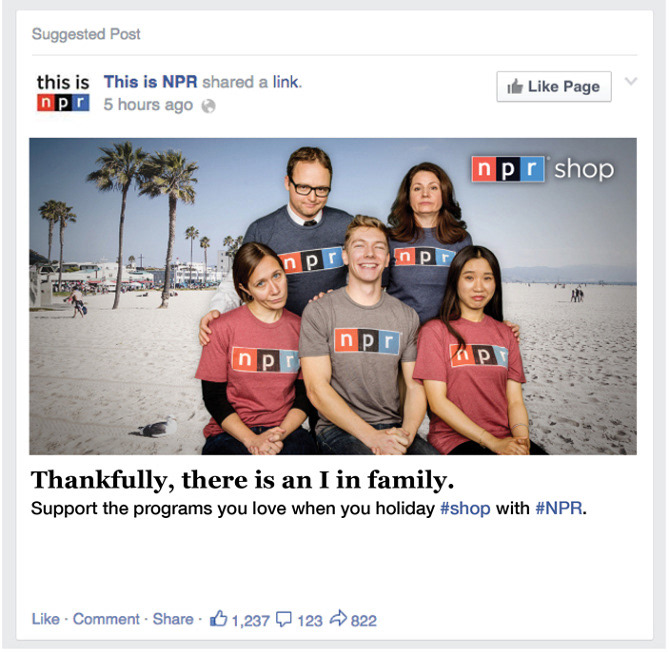Viewport: 670px width, 653px height.
Task: Open the This is NPR page link
Action: (150, 82)
